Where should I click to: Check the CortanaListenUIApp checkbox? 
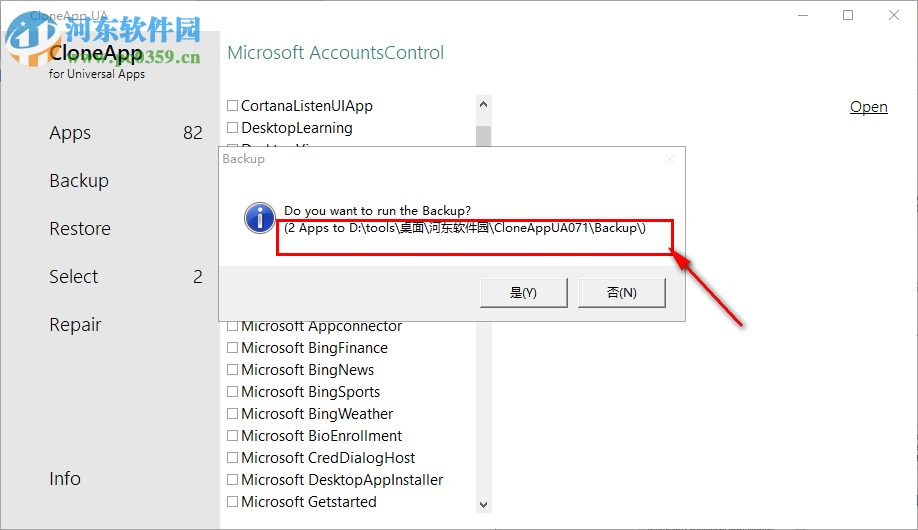233,106
